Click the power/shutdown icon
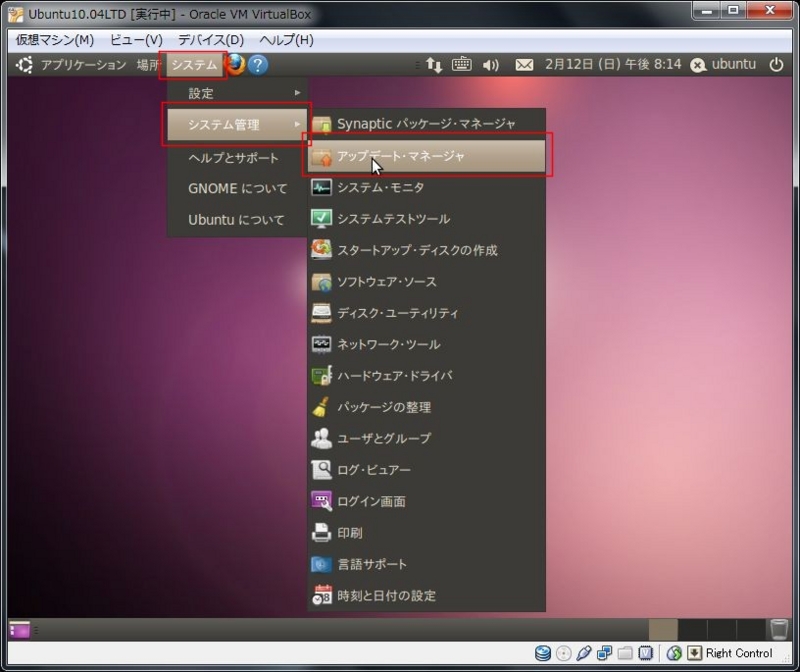Viewport: 800px width, 672px height. coord(776,65)
